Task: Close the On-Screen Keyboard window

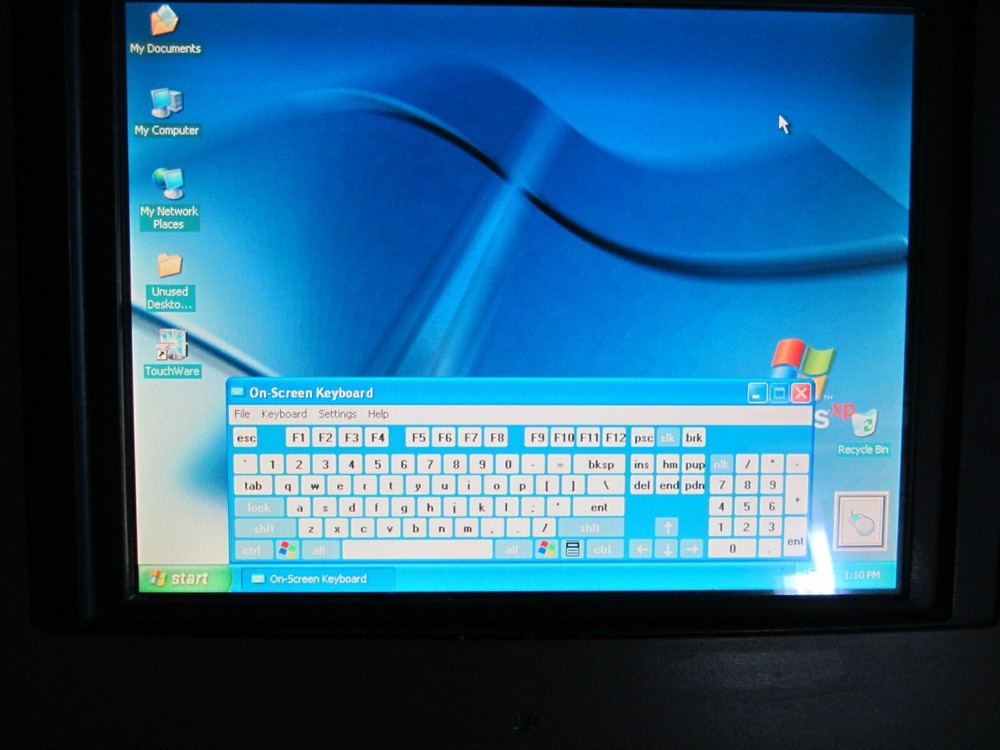Action: [x=801, y=393]
